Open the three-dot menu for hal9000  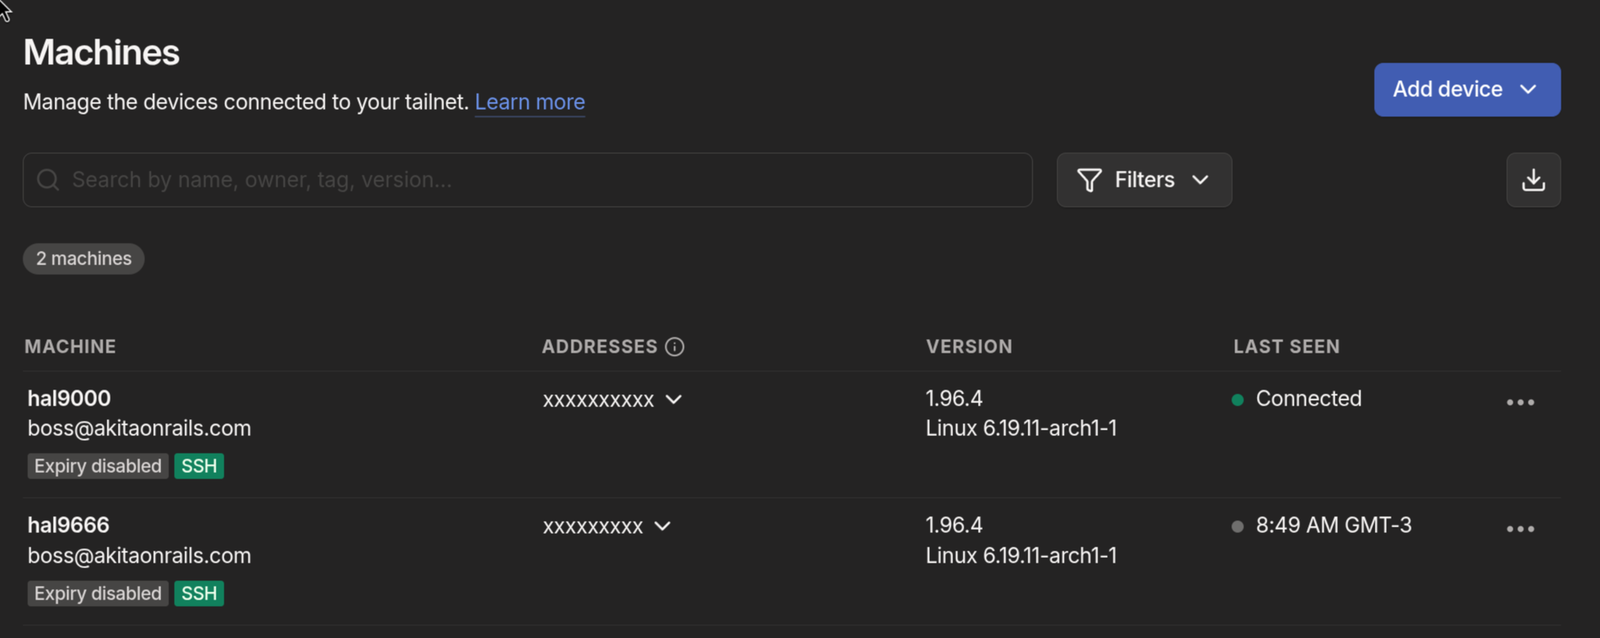click(x=1520, y=402)
